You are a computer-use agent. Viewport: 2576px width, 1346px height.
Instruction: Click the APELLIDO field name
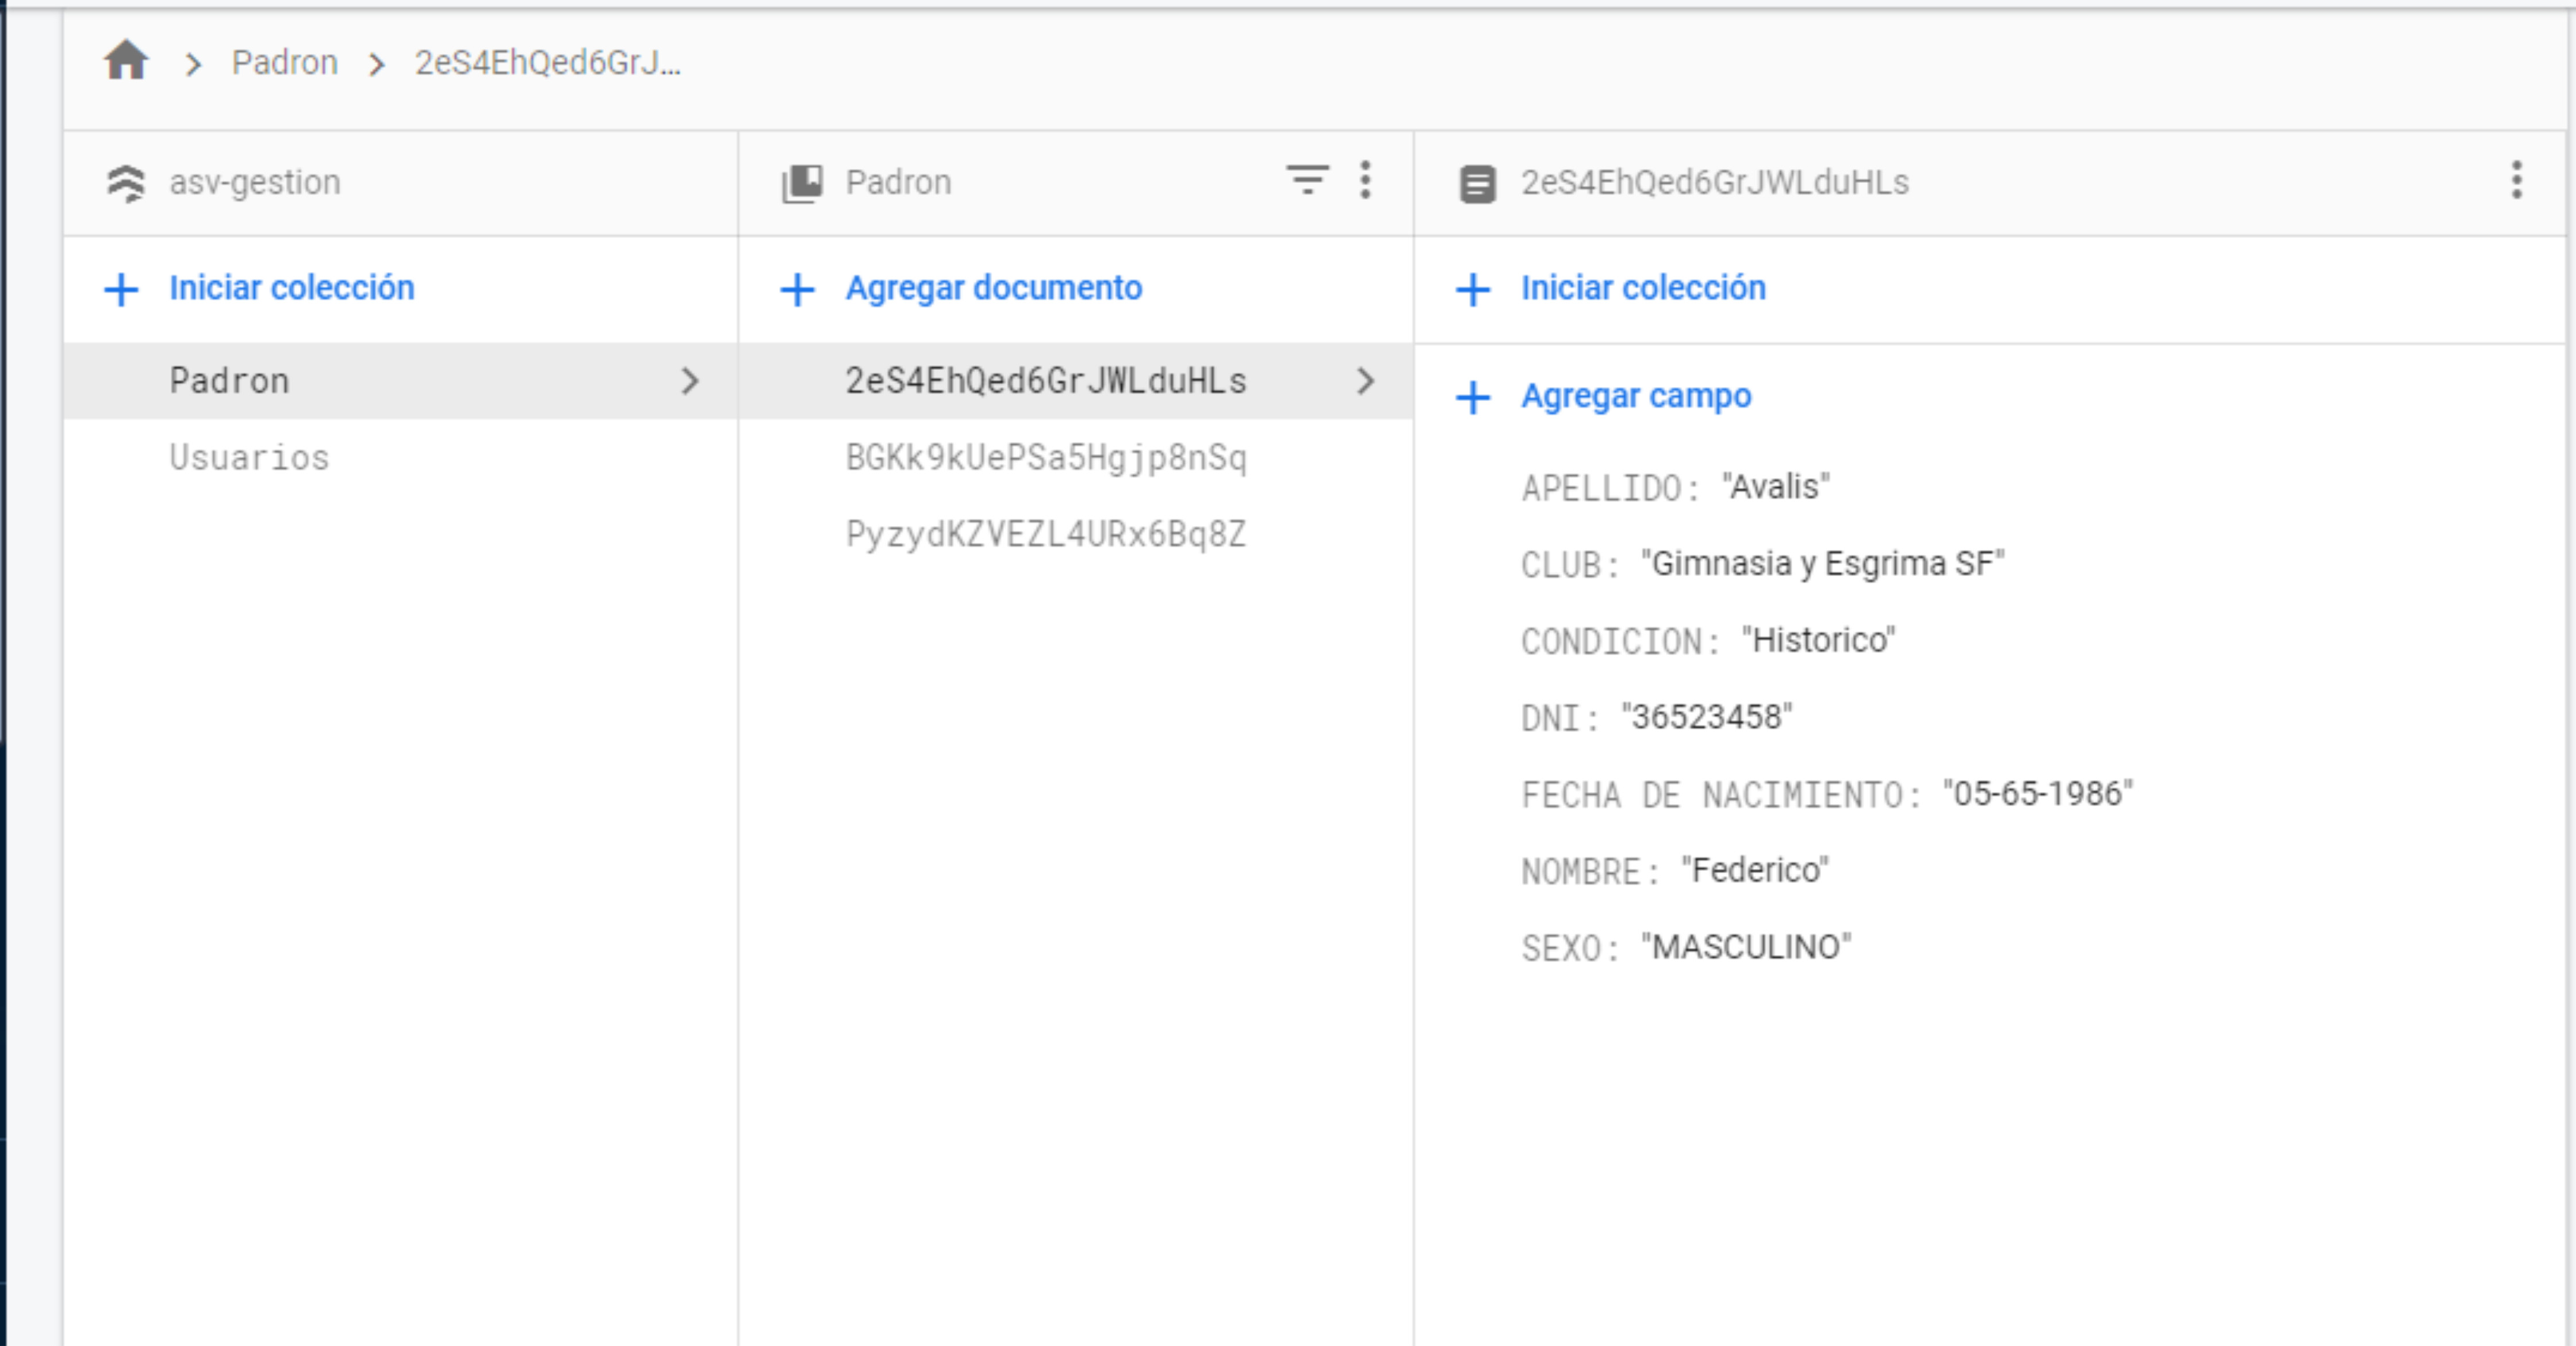(x=1610, y=489)
